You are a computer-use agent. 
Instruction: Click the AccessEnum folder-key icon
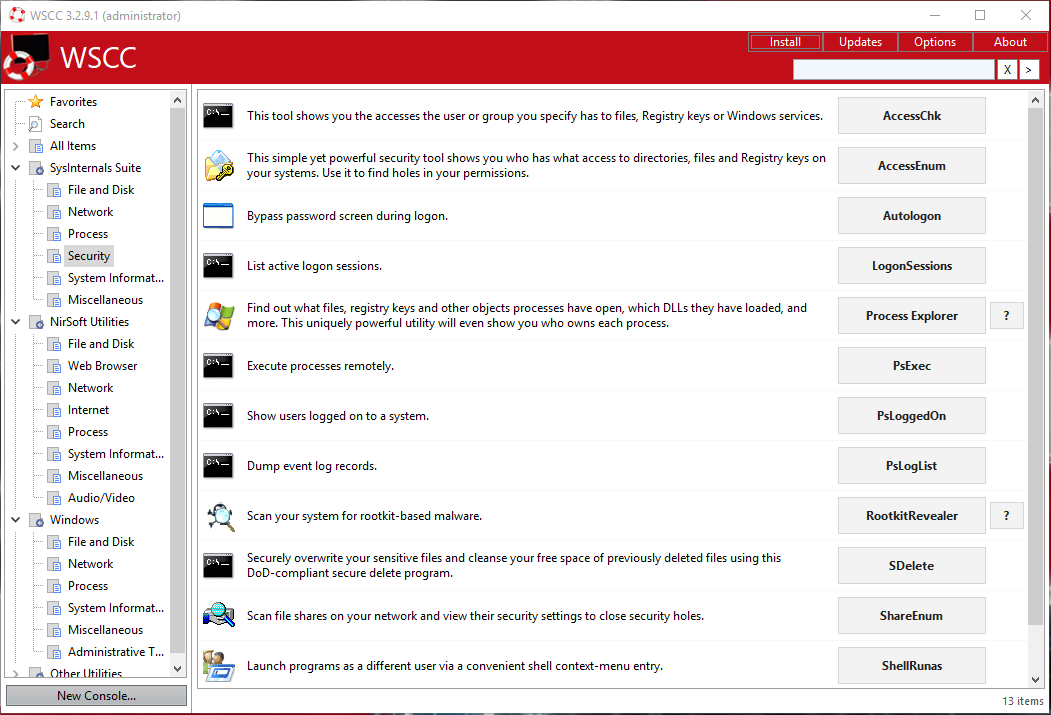(x=219, y=166)
